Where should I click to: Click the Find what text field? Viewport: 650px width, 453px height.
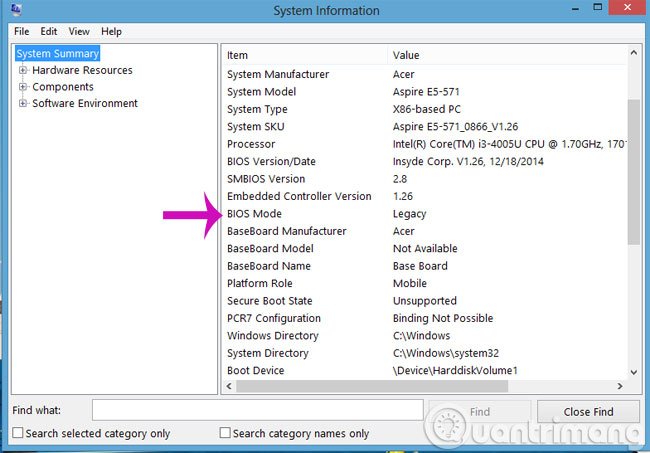[x=257, y=410]
